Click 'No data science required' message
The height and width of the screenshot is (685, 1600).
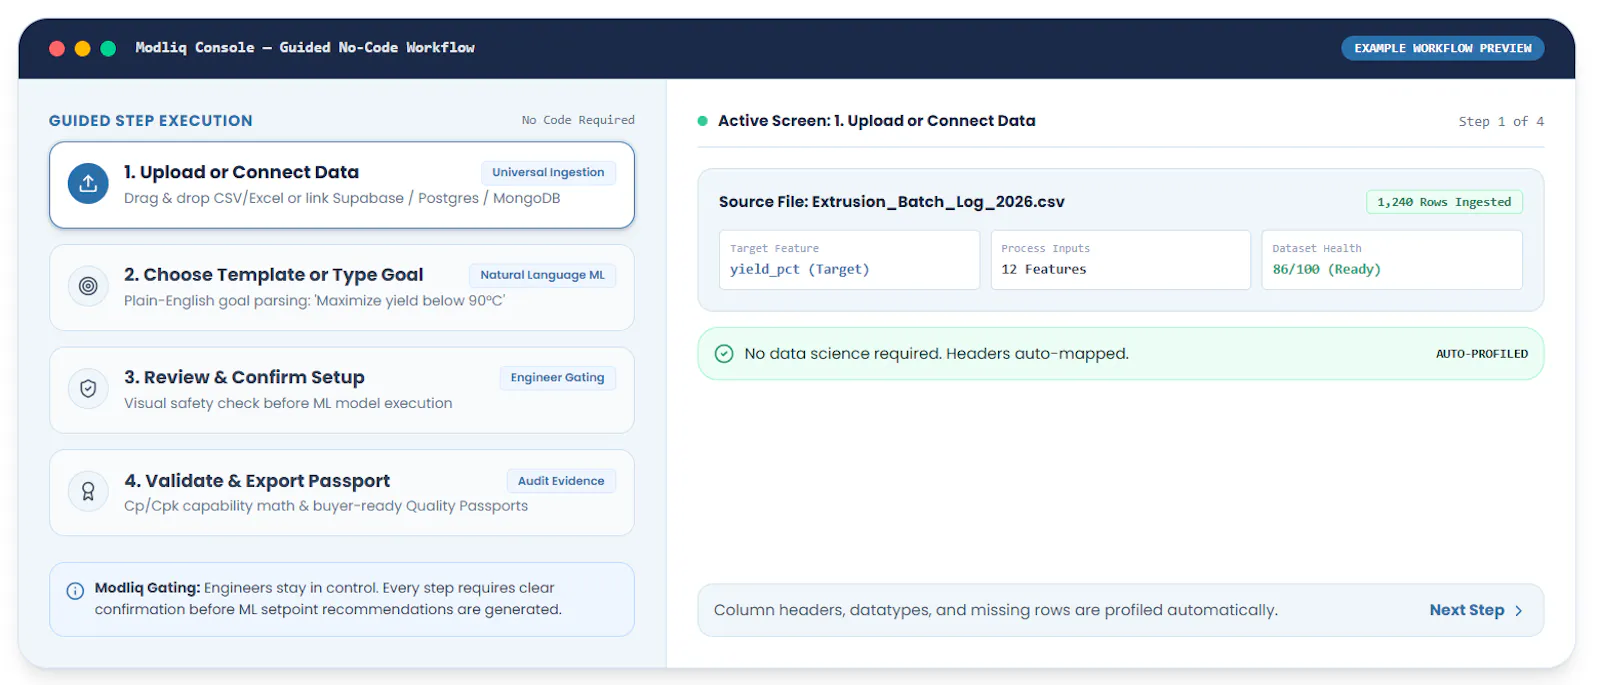coord(936,354)
